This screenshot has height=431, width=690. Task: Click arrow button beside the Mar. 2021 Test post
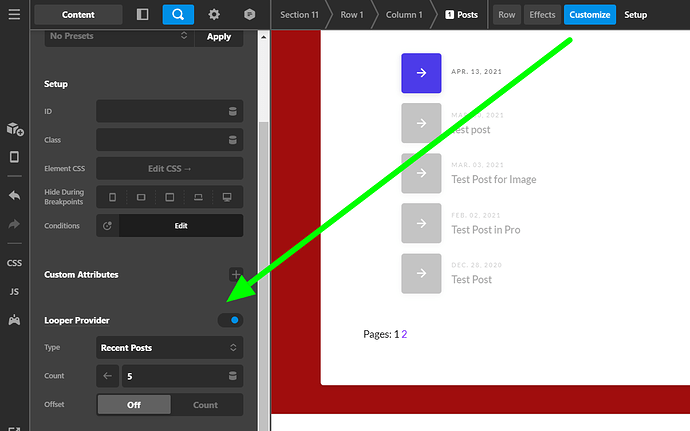point(421,123)
